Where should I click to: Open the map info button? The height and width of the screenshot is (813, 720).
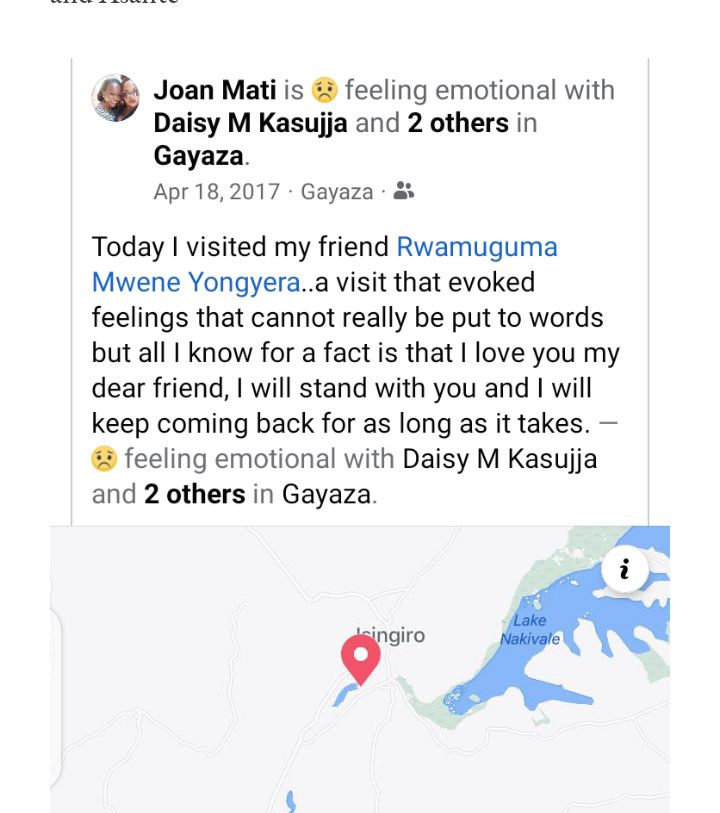click(x=625, y=570)
